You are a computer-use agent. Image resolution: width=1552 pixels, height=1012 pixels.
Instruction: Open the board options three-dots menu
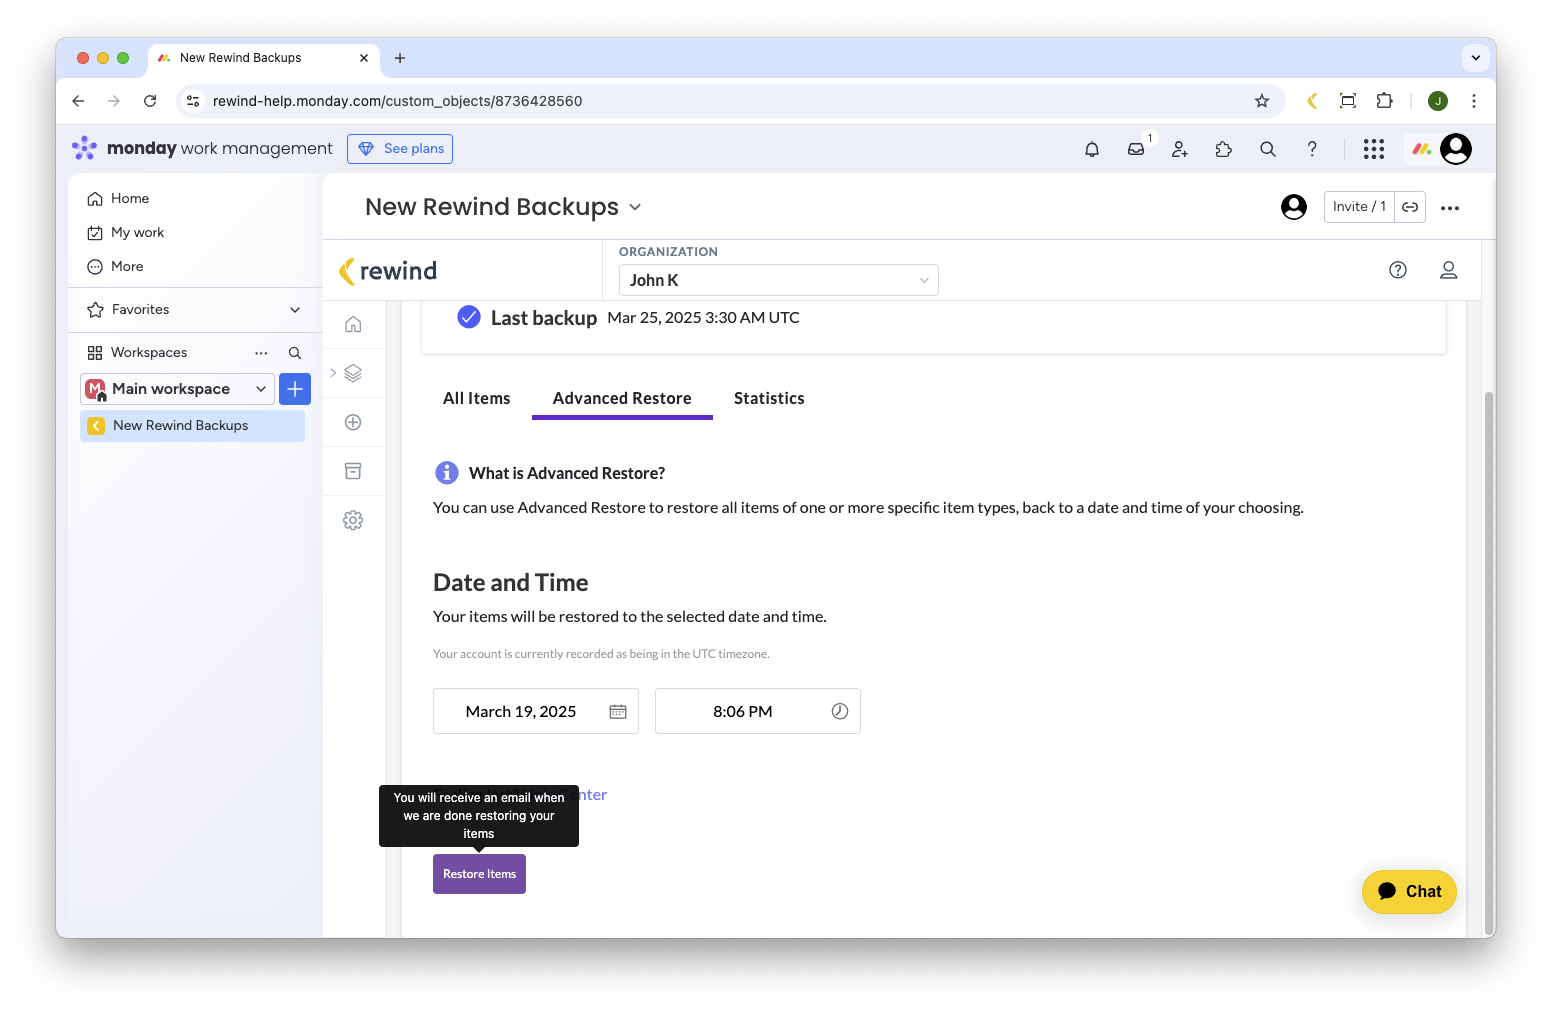pyautogui.click(x=1450, y=208)
